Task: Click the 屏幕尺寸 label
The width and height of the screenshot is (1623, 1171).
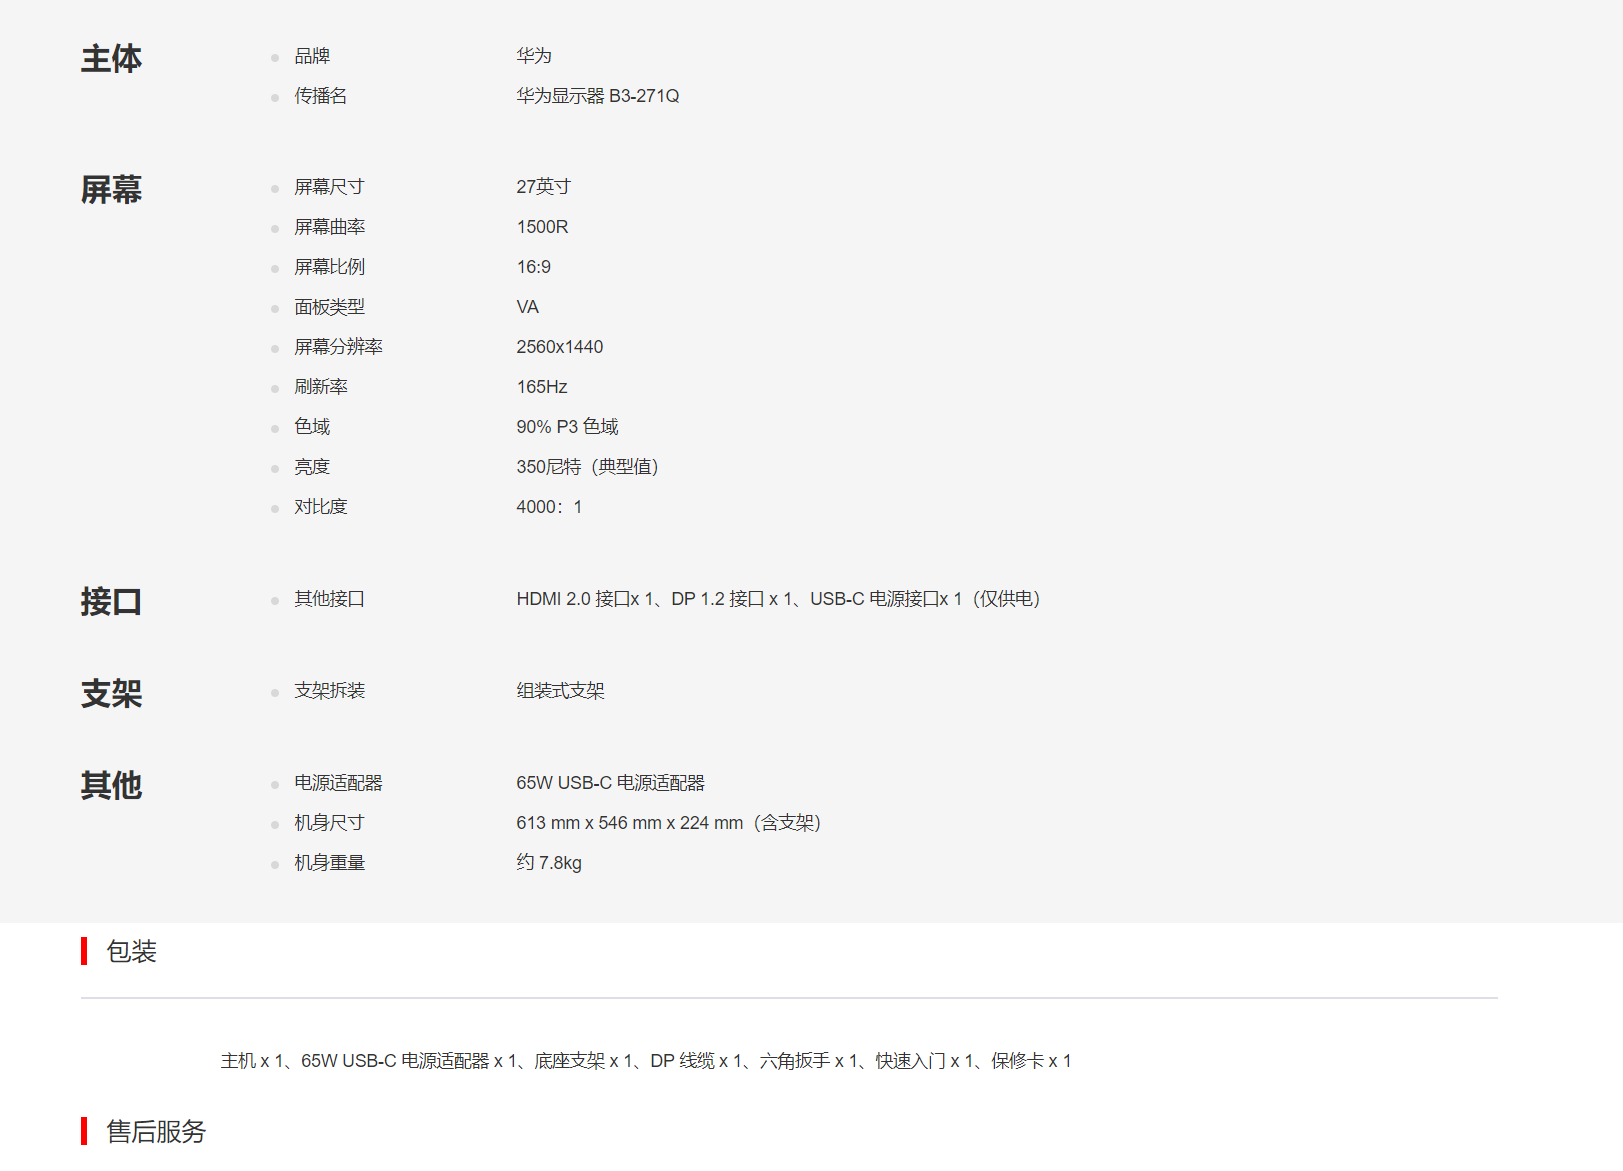Action: pyautogui.click(x=329, y=187)
